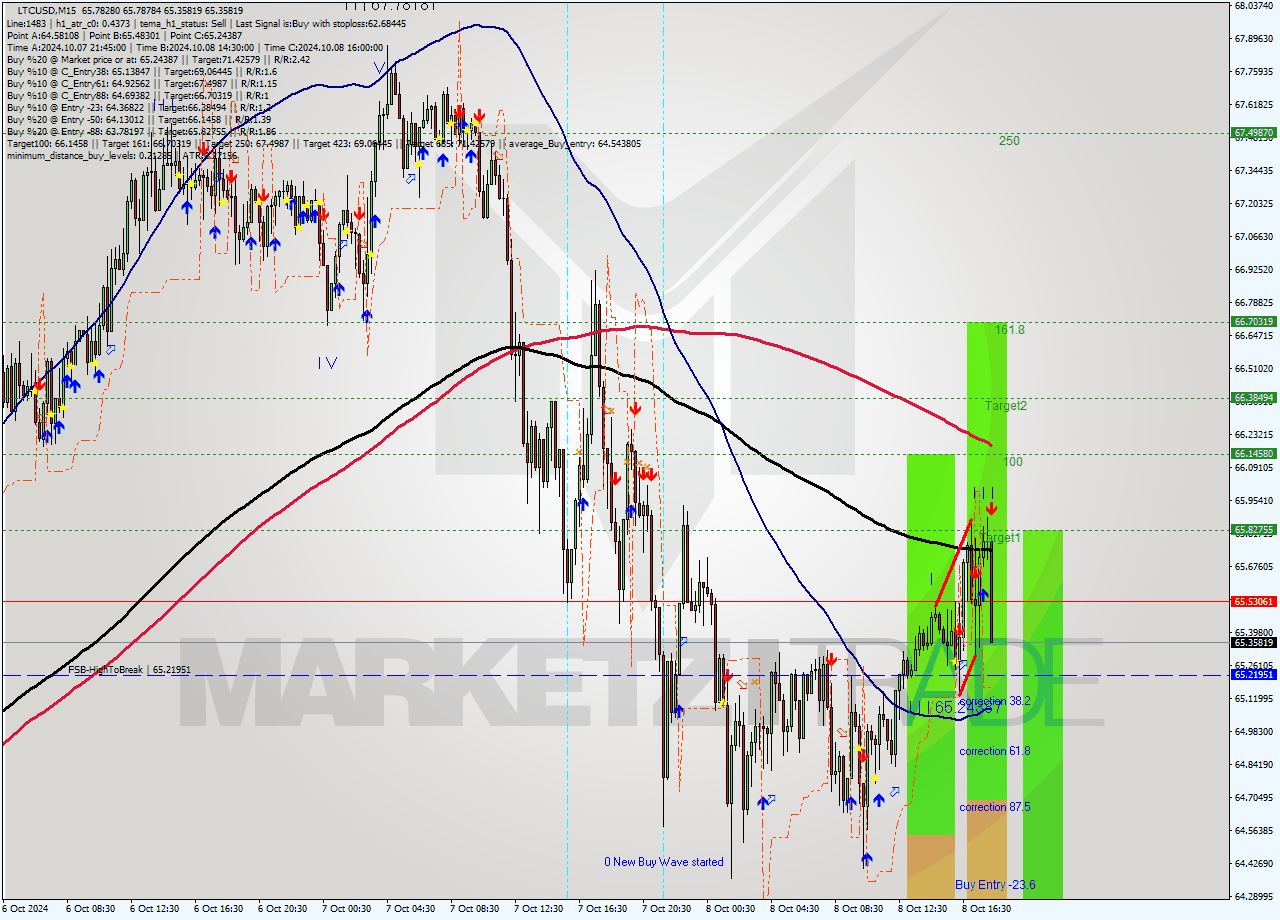
Task: Click the 66.92590 axis price label
Action: click(1254, 270)
